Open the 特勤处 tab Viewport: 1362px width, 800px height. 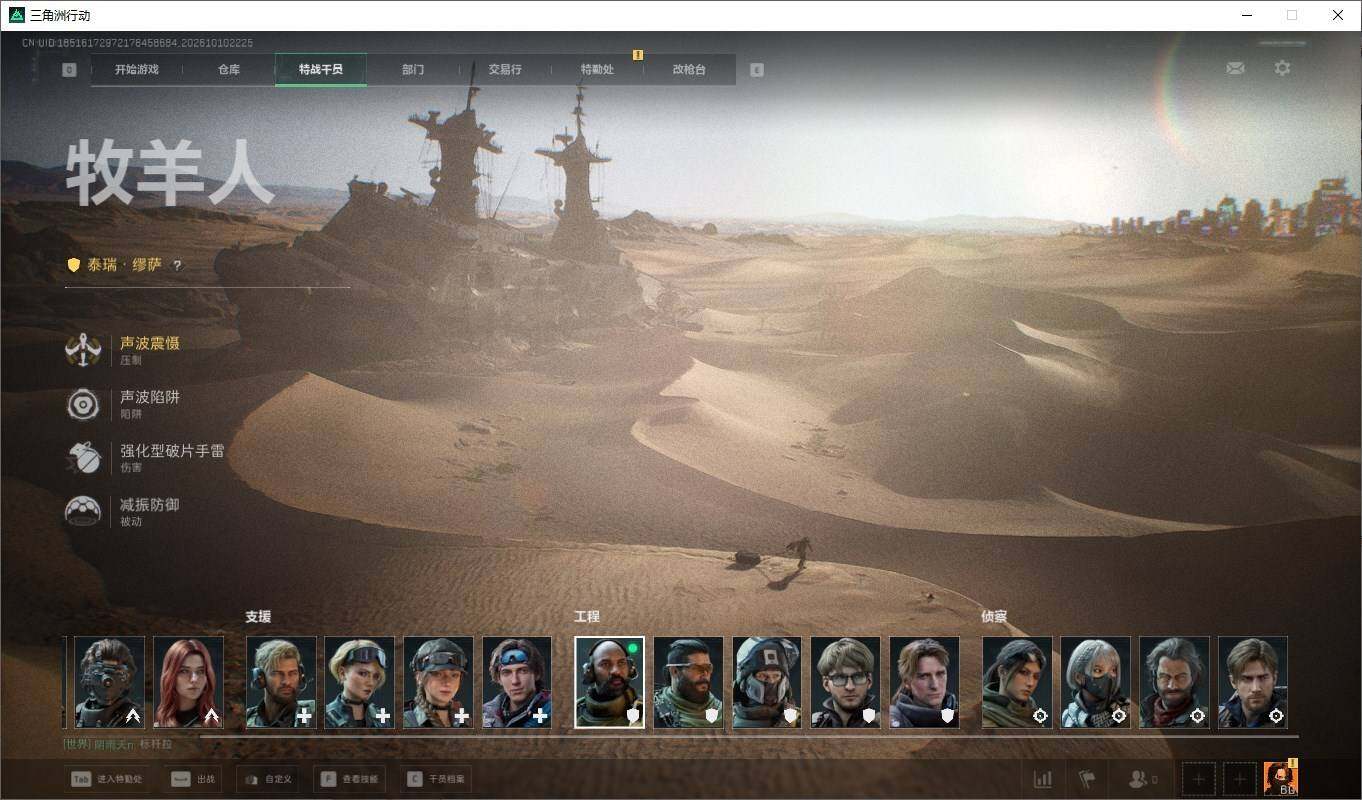click(x=597, y=70)
